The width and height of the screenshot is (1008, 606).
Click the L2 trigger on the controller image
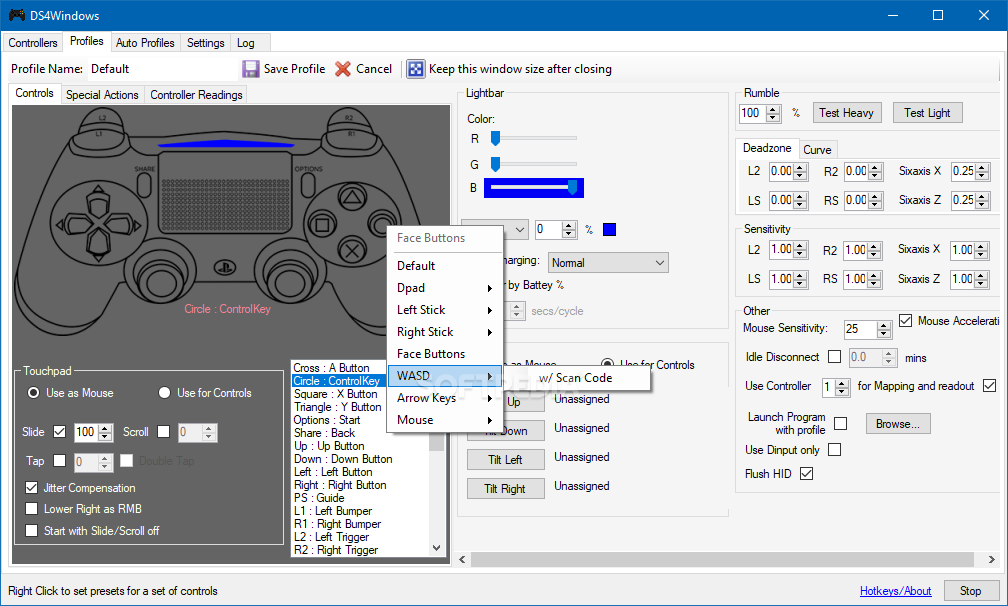tap(102, 118)
